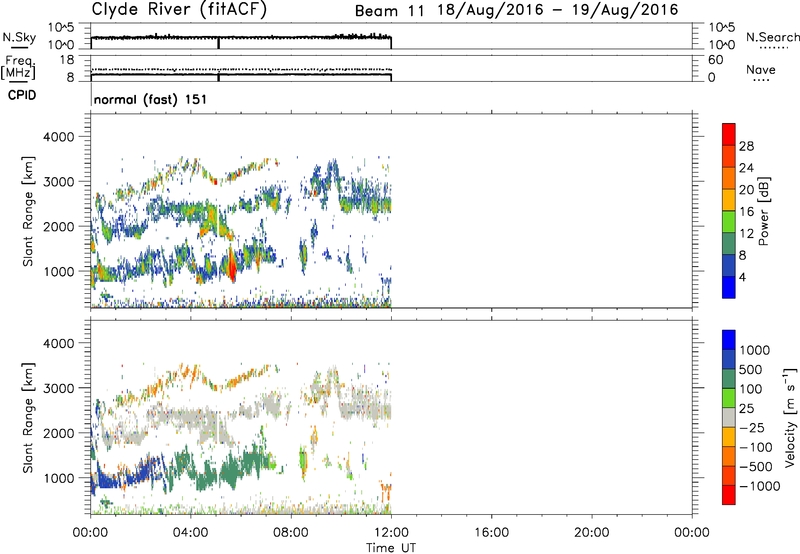This screenshot has width=800, height=554.
Task: Click the "Beam 11" label in the header
Action: point(389,11)
